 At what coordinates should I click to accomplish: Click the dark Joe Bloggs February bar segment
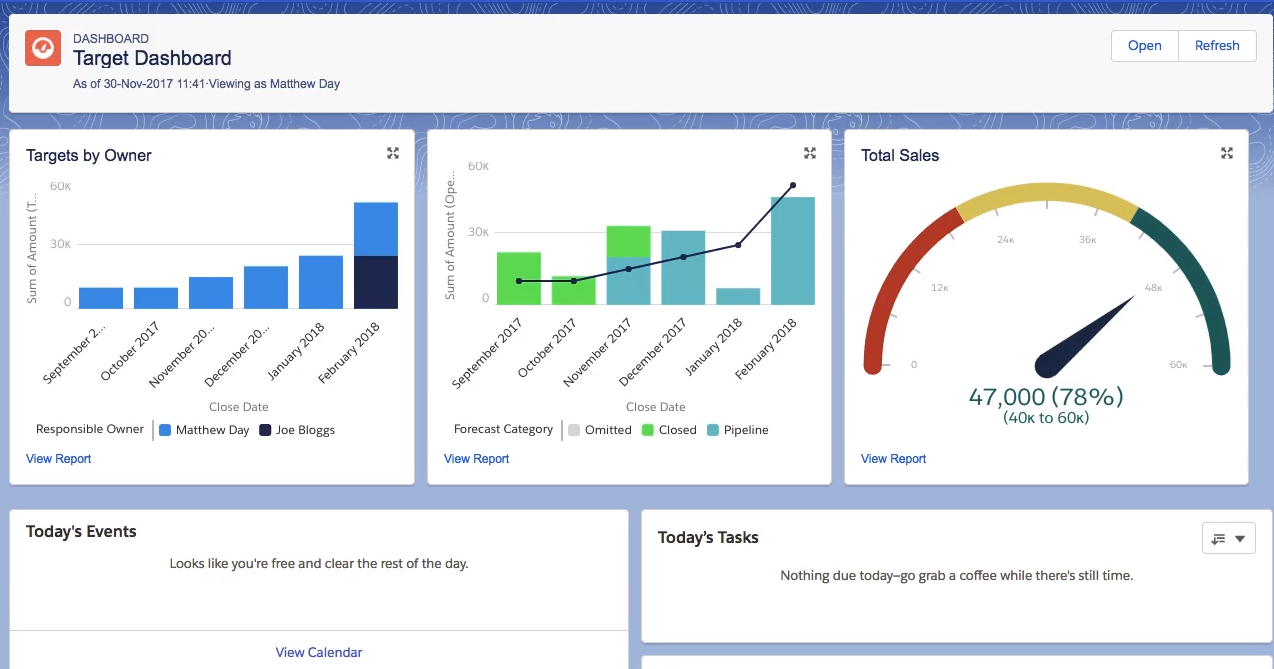click(376, 282)
